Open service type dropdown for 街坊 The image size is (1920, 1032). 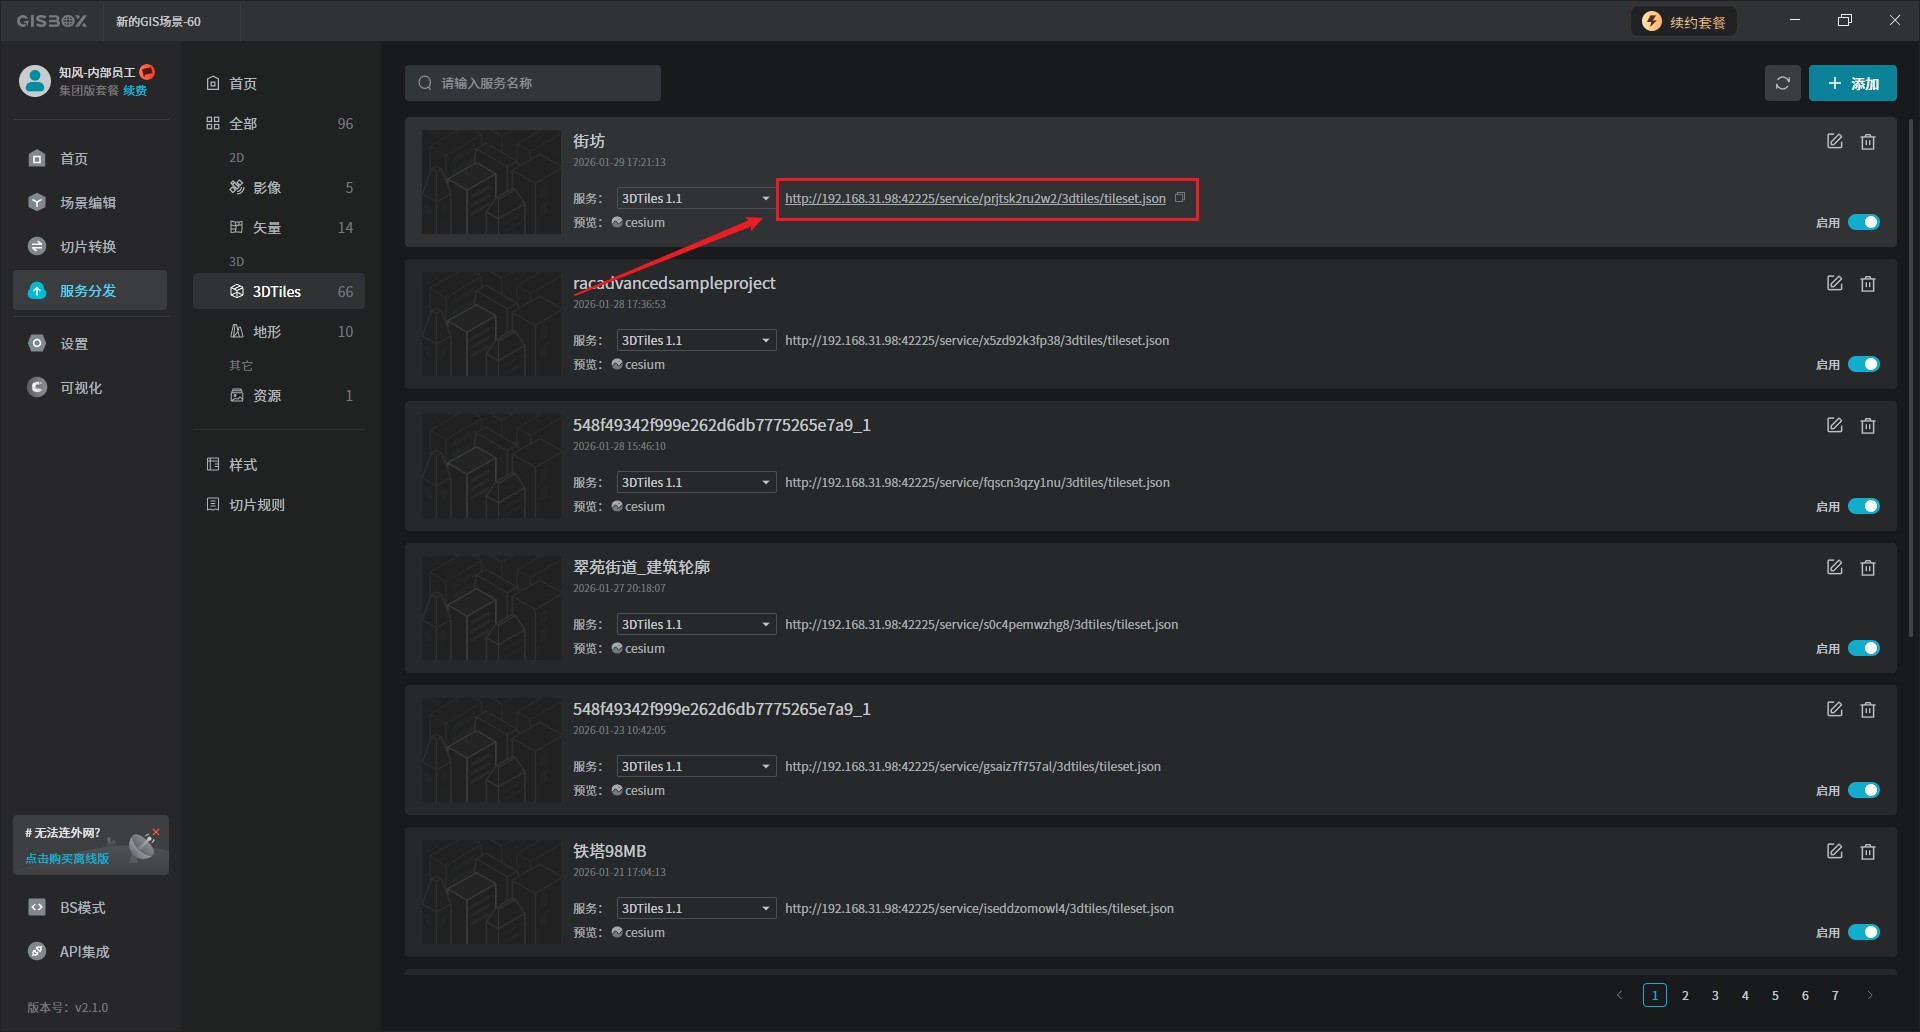pos(695,198)
